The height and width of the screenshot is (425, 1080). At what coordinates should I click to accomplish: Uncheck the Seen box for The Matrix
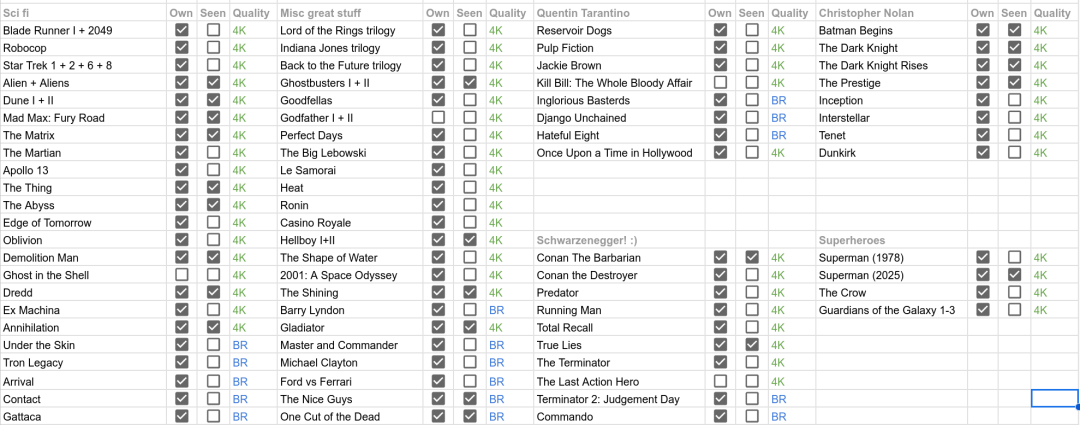point(214,135)
